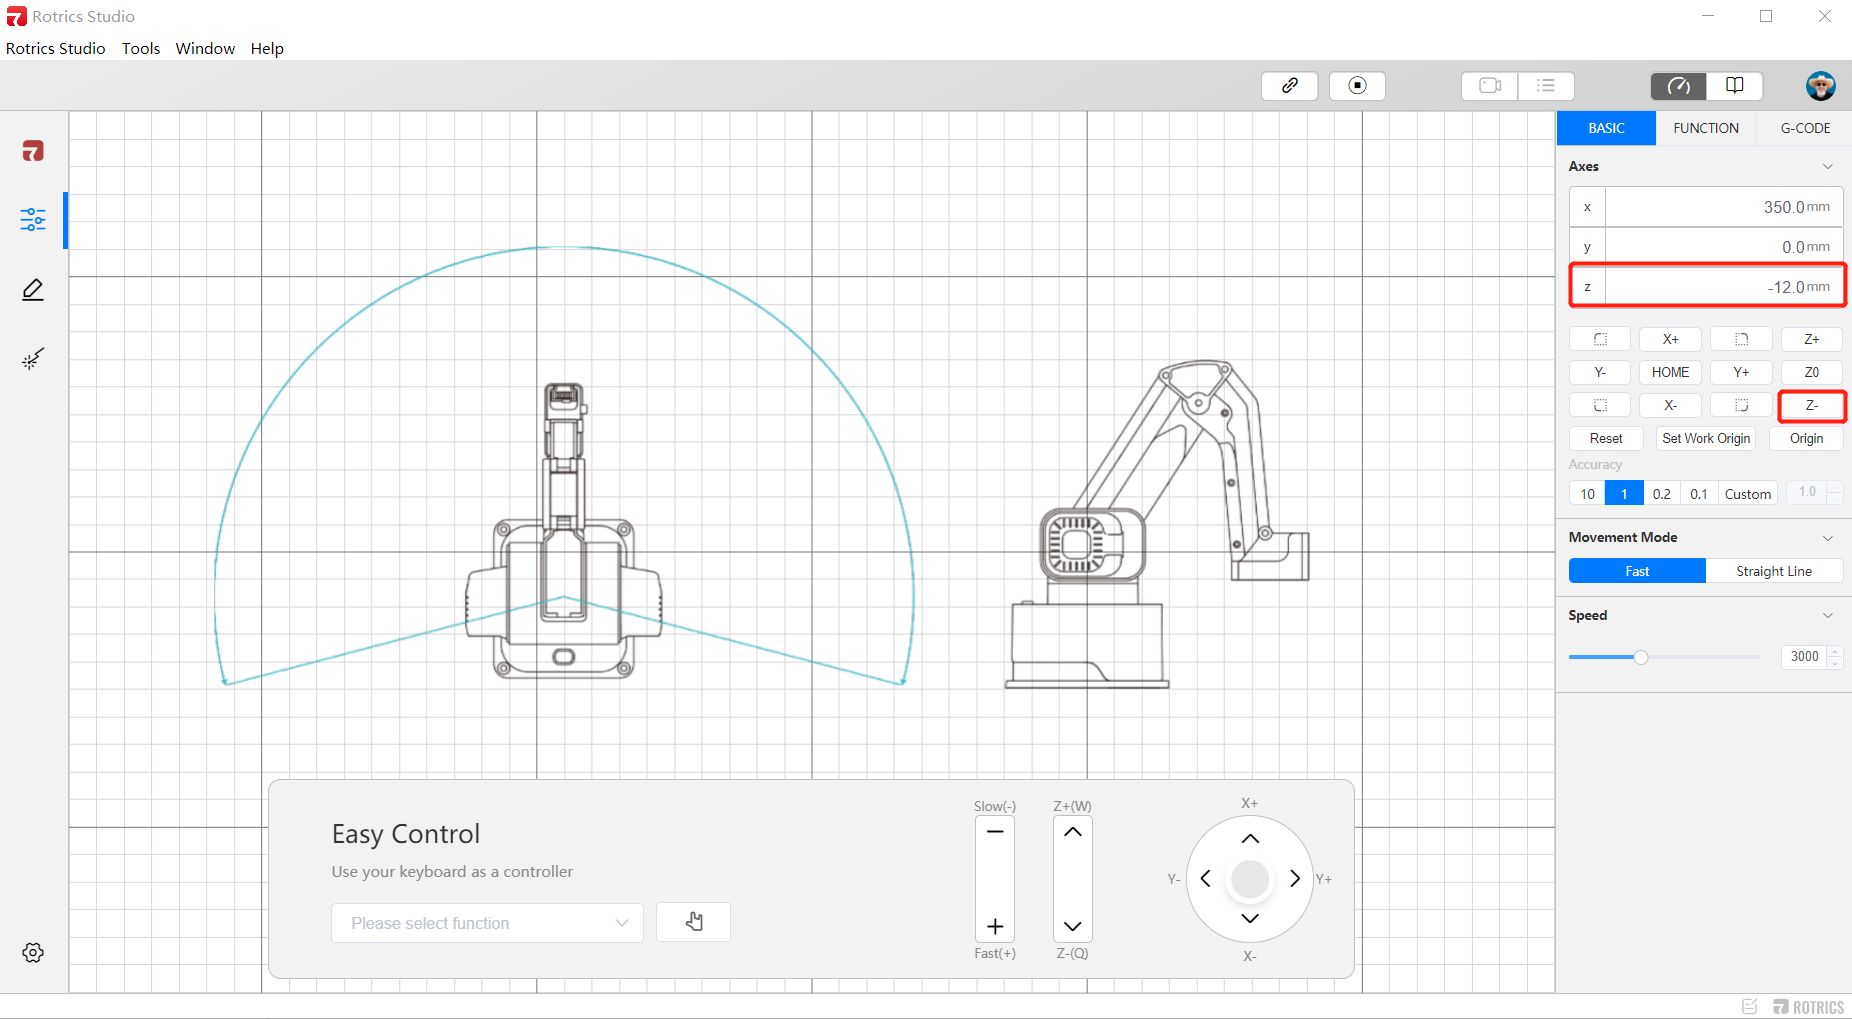Click the Fast(+) plus speed button
Screen dimensions: 1852x1019
(995, 926)
